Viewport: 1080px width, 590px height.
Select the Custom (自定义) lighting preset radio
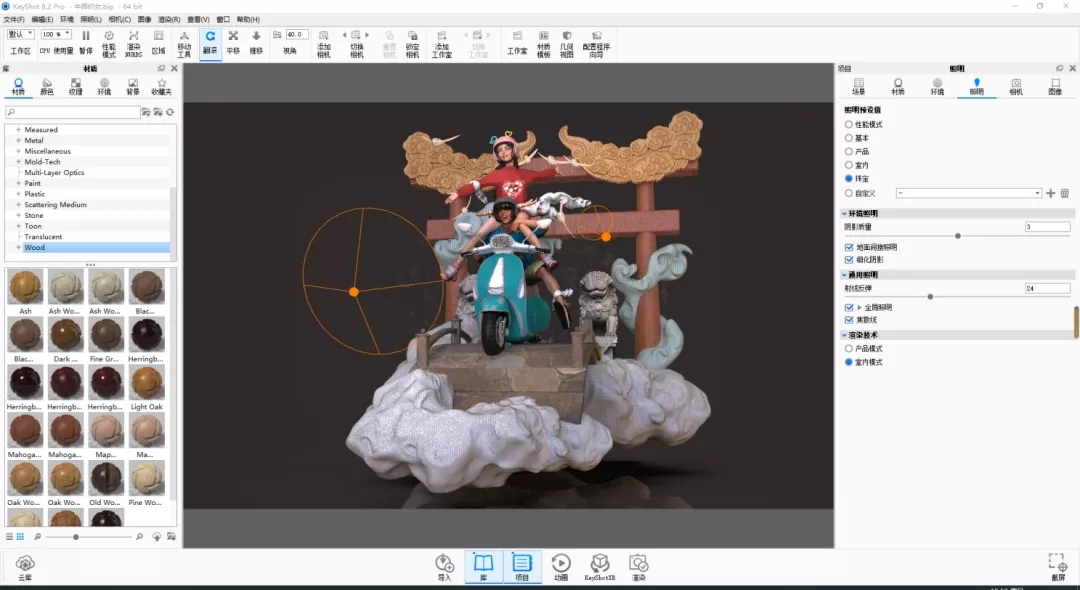click(849, 193)
